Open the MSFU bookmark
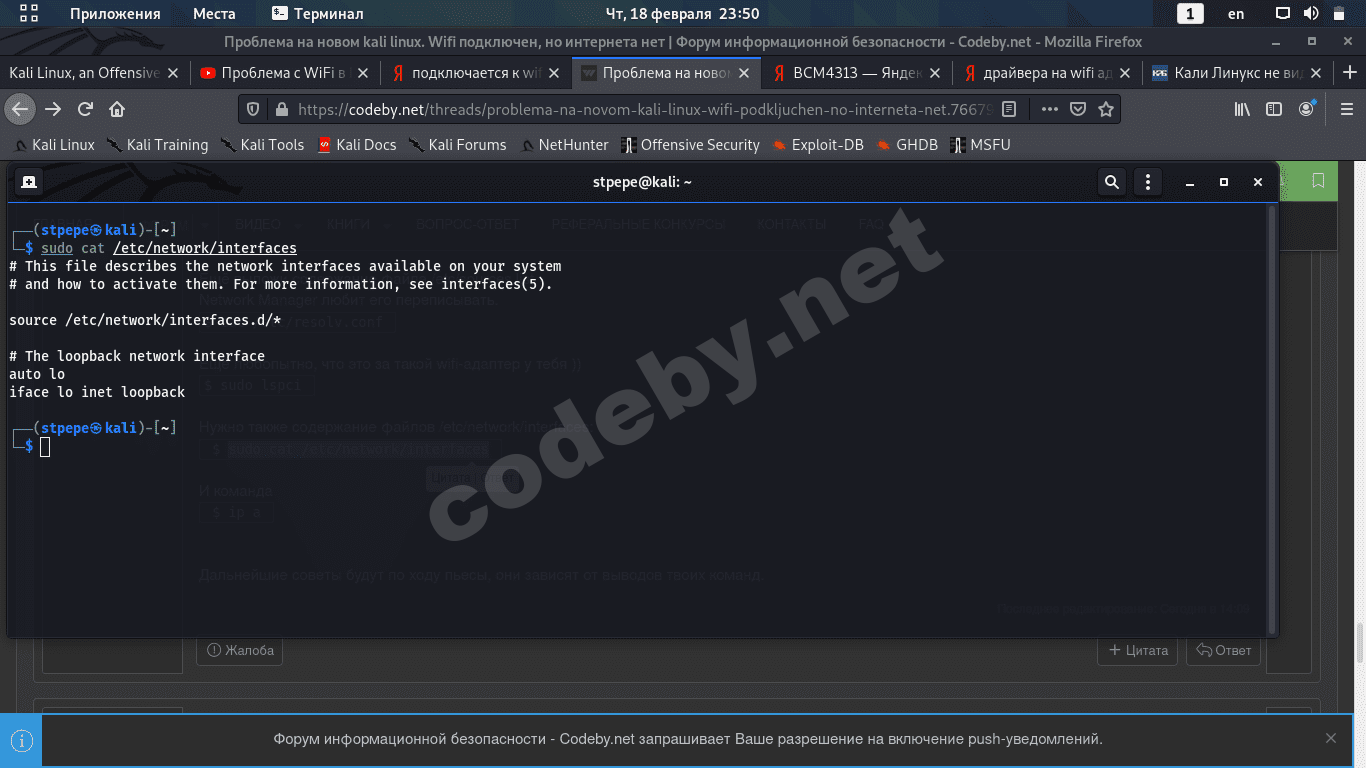Viewport: 1366px width, 768px height. 980,145
